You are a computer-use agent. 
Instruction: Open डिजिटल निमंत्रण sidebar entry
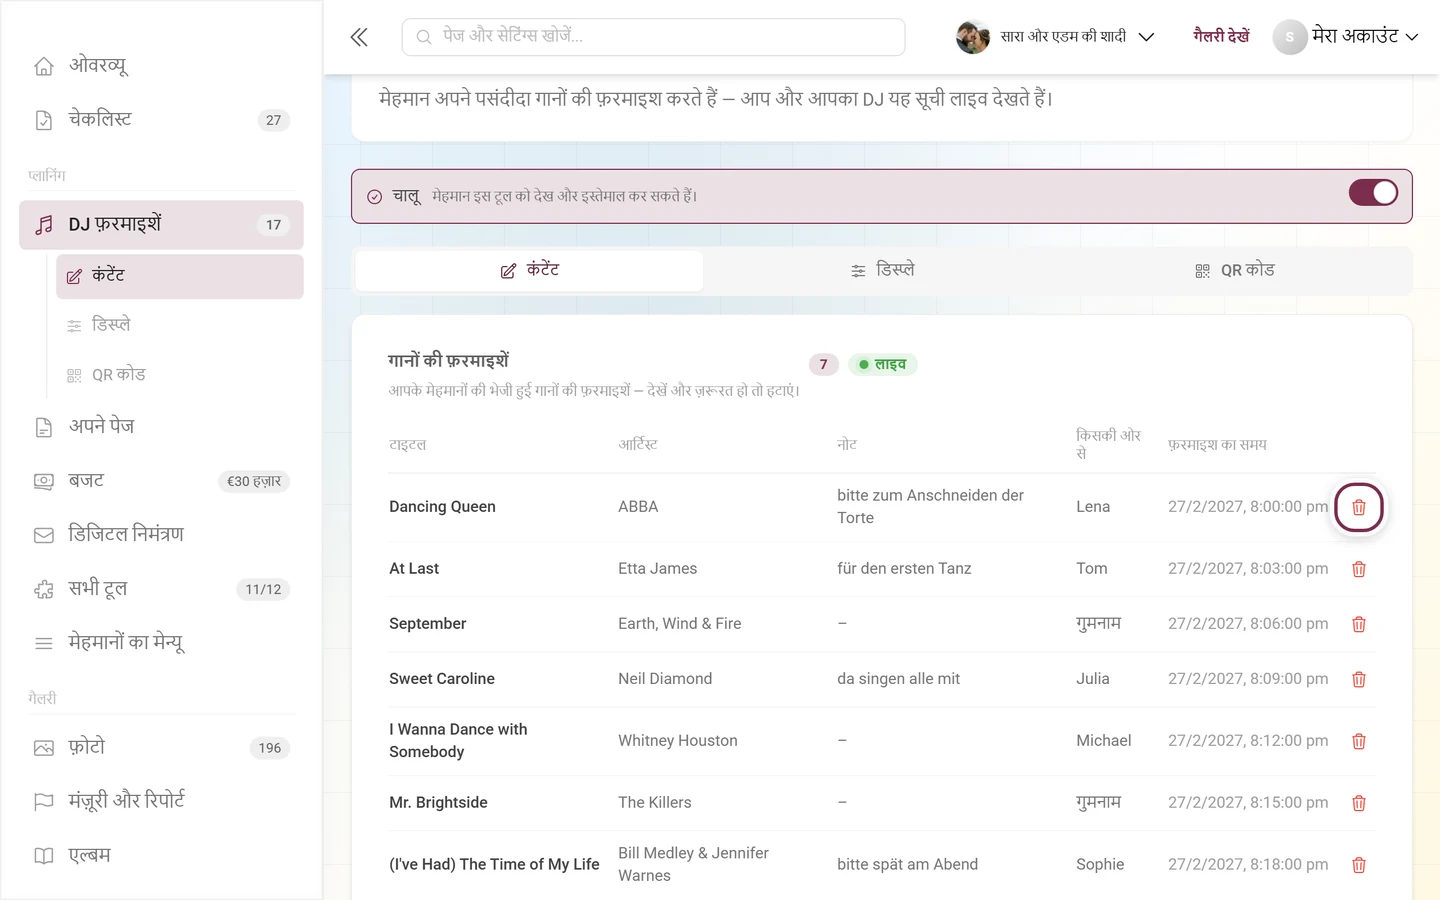point(161,535)
